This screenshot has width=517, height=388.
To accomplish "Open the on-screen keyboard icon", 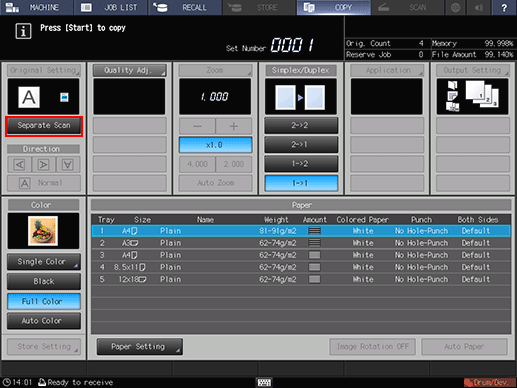I will [x=264, y=382].
